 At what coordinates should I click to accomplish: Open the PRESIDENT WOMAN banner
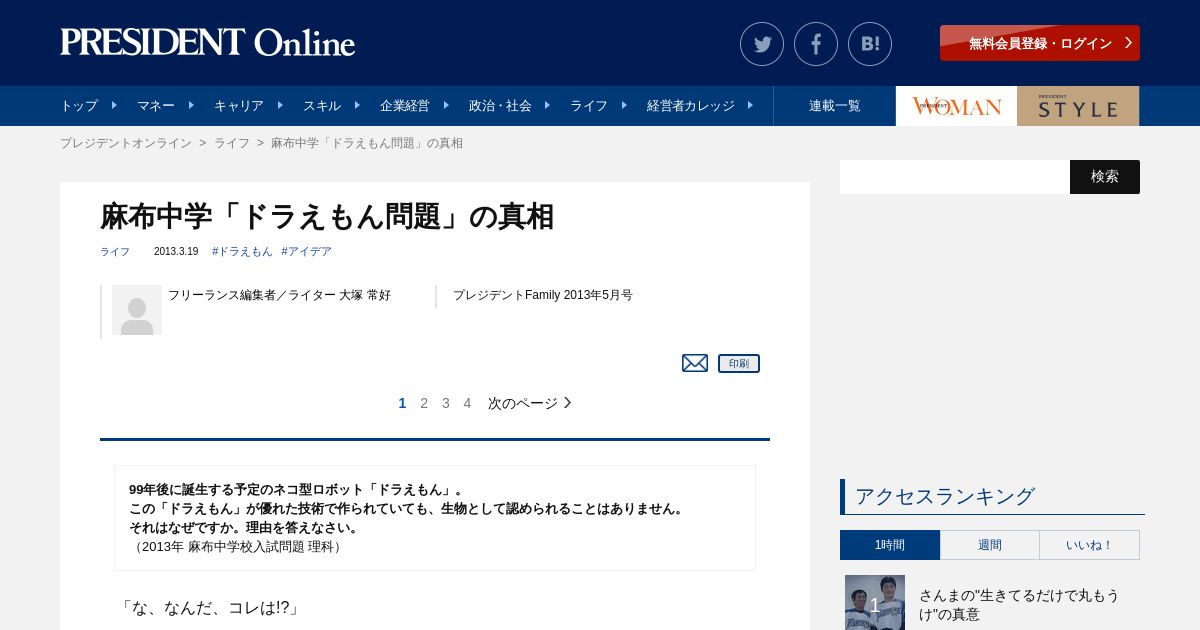[956, 106]
